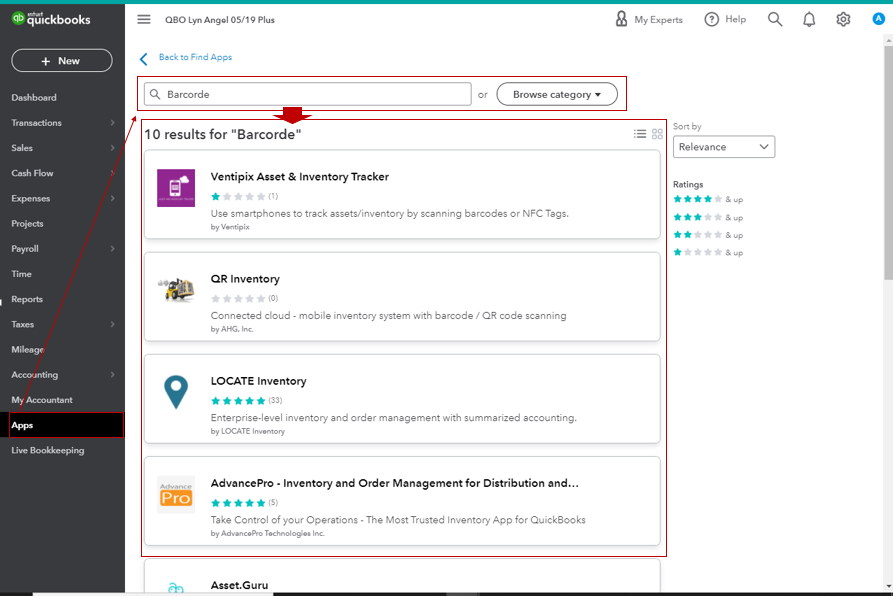Filter by 4 stars & up rating

708,199
